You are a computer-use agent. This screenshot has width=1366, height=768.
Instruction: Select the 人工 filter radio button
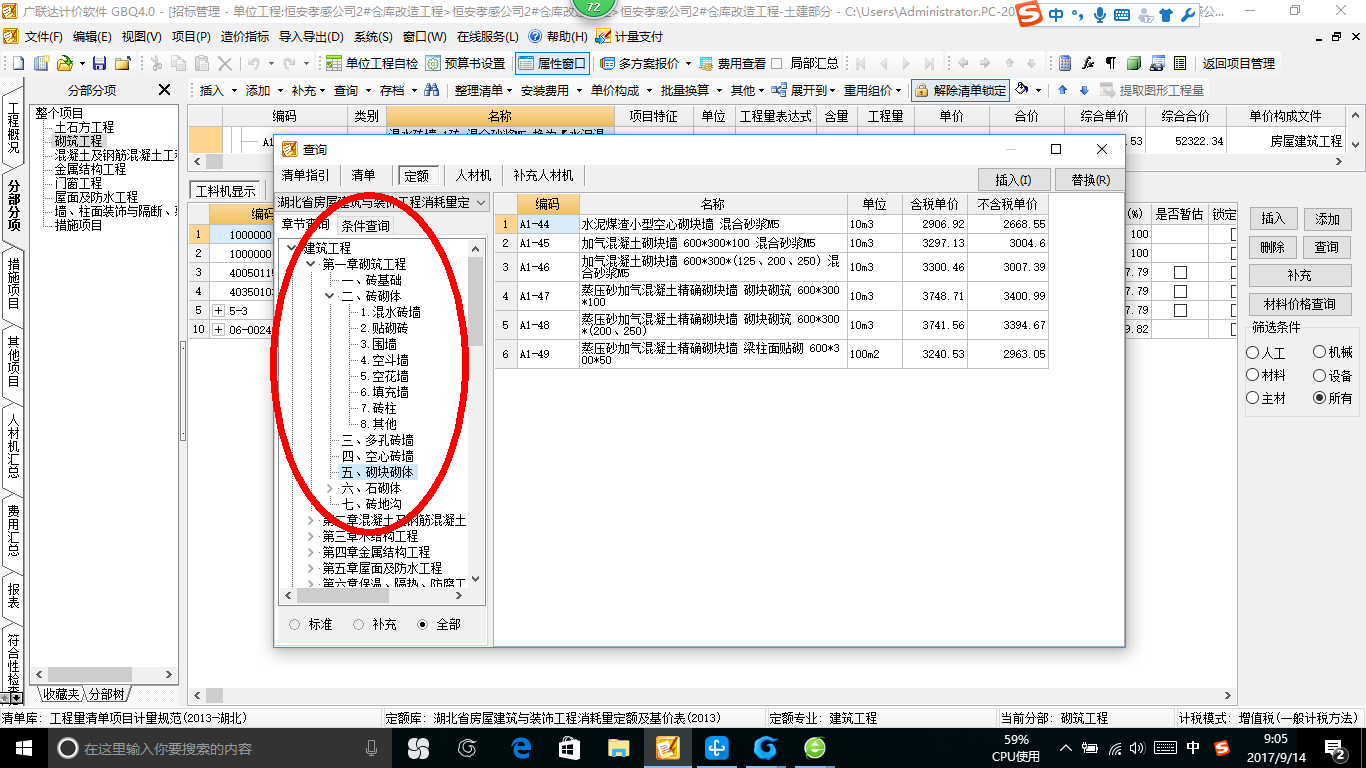[x=1253, y=353]
